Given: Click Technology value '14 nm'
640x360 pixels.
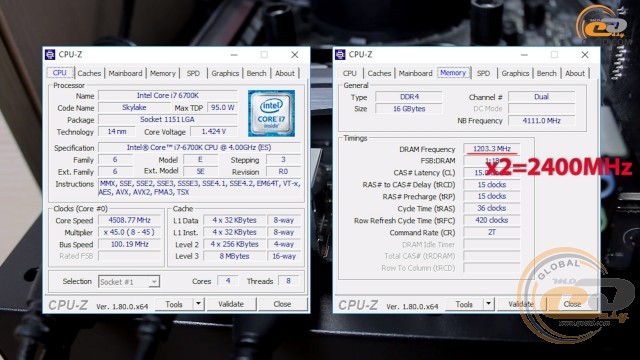Looking at the screenshot, I should [117, 132].
